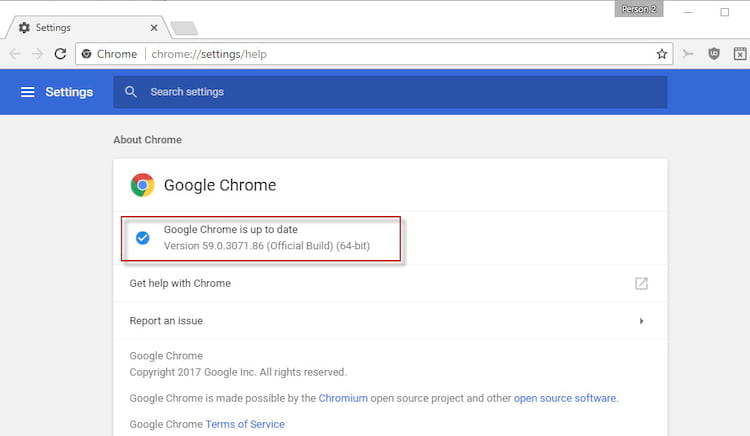Go forward with the forward arrow
The width and height of the screenshot is (750, 436).
37,54
